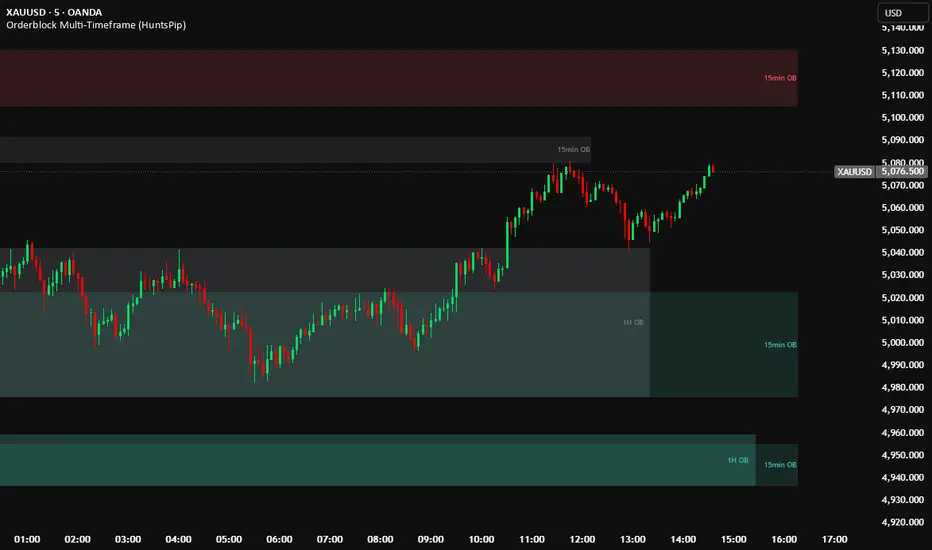
Task: Select the red order block zone at the top
Action: point(400,78)
